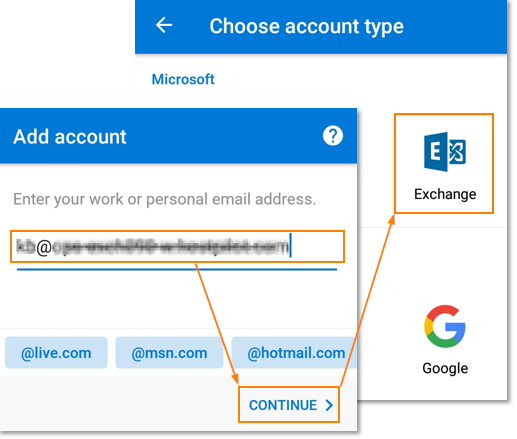
Task: Go back using the left arrow icon
Action: [x=164, y=25]
